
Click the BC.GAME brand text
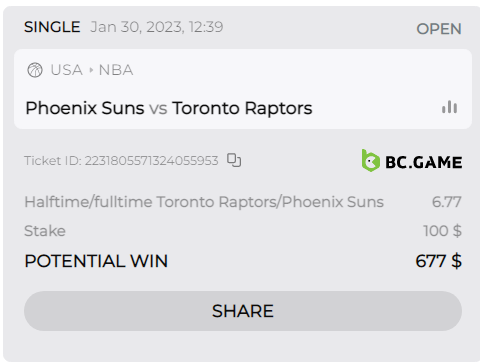tap(424, 162)
